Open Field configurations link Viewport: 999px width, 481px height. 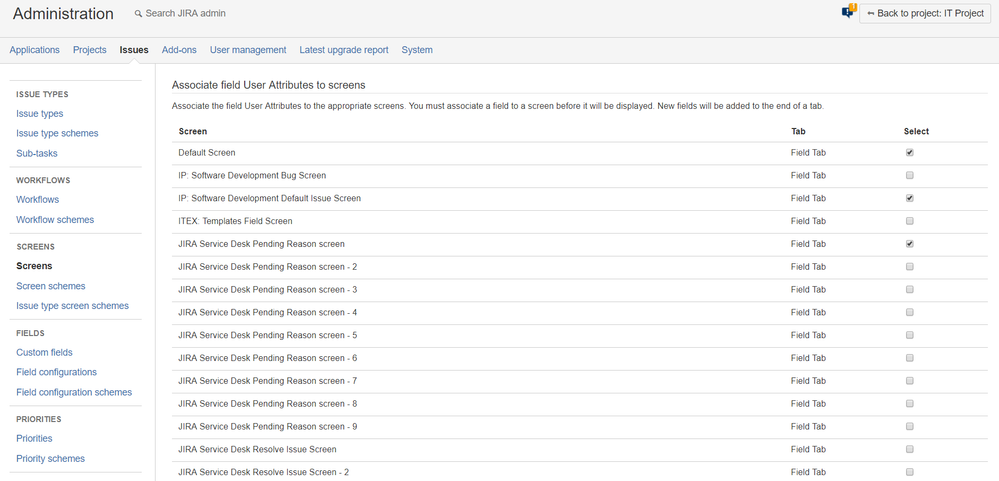coord(57,372)
